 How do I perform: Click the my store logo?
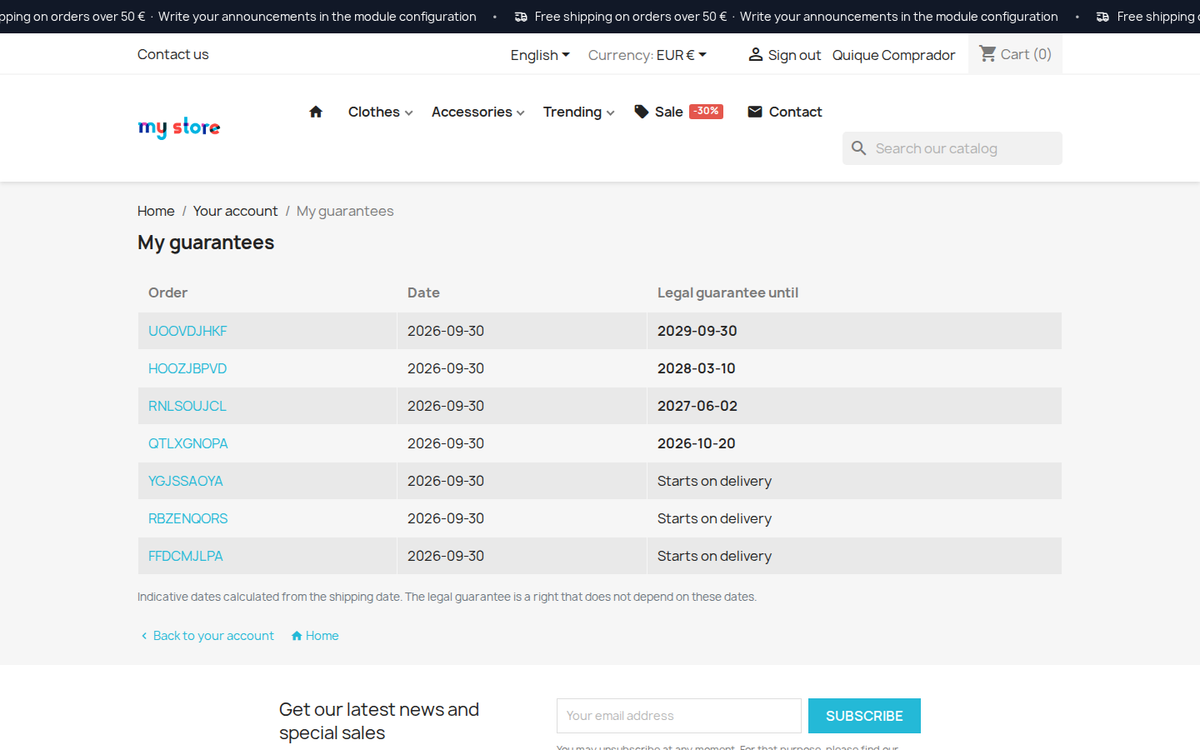tap(179, 127)
